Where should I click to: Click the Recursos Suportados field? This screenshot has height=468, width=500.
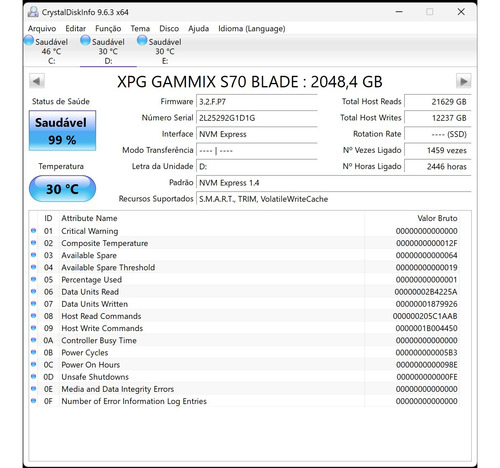pyautogui.click(x=334, y=199)
